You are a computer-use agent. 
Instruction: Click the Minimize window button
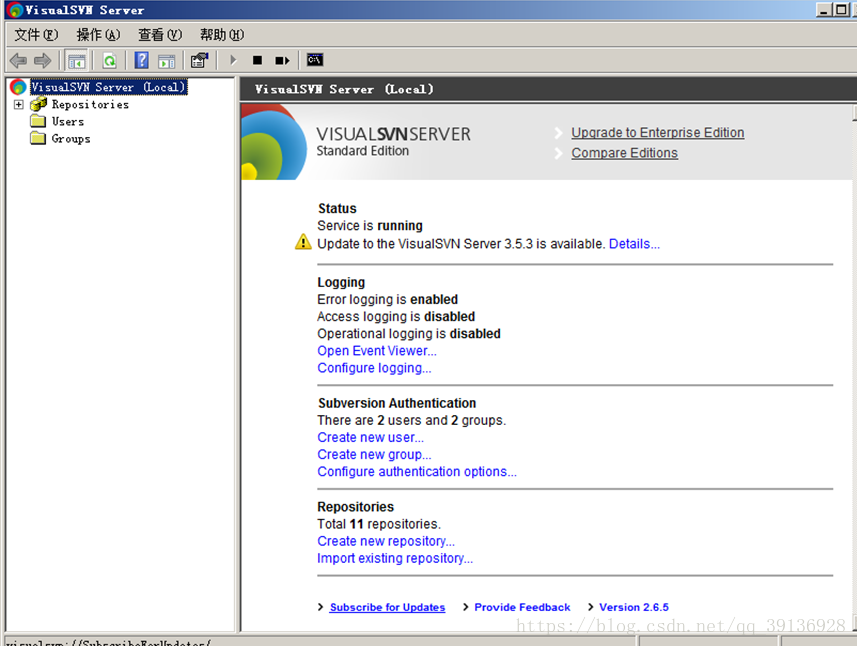click(824, 9)
